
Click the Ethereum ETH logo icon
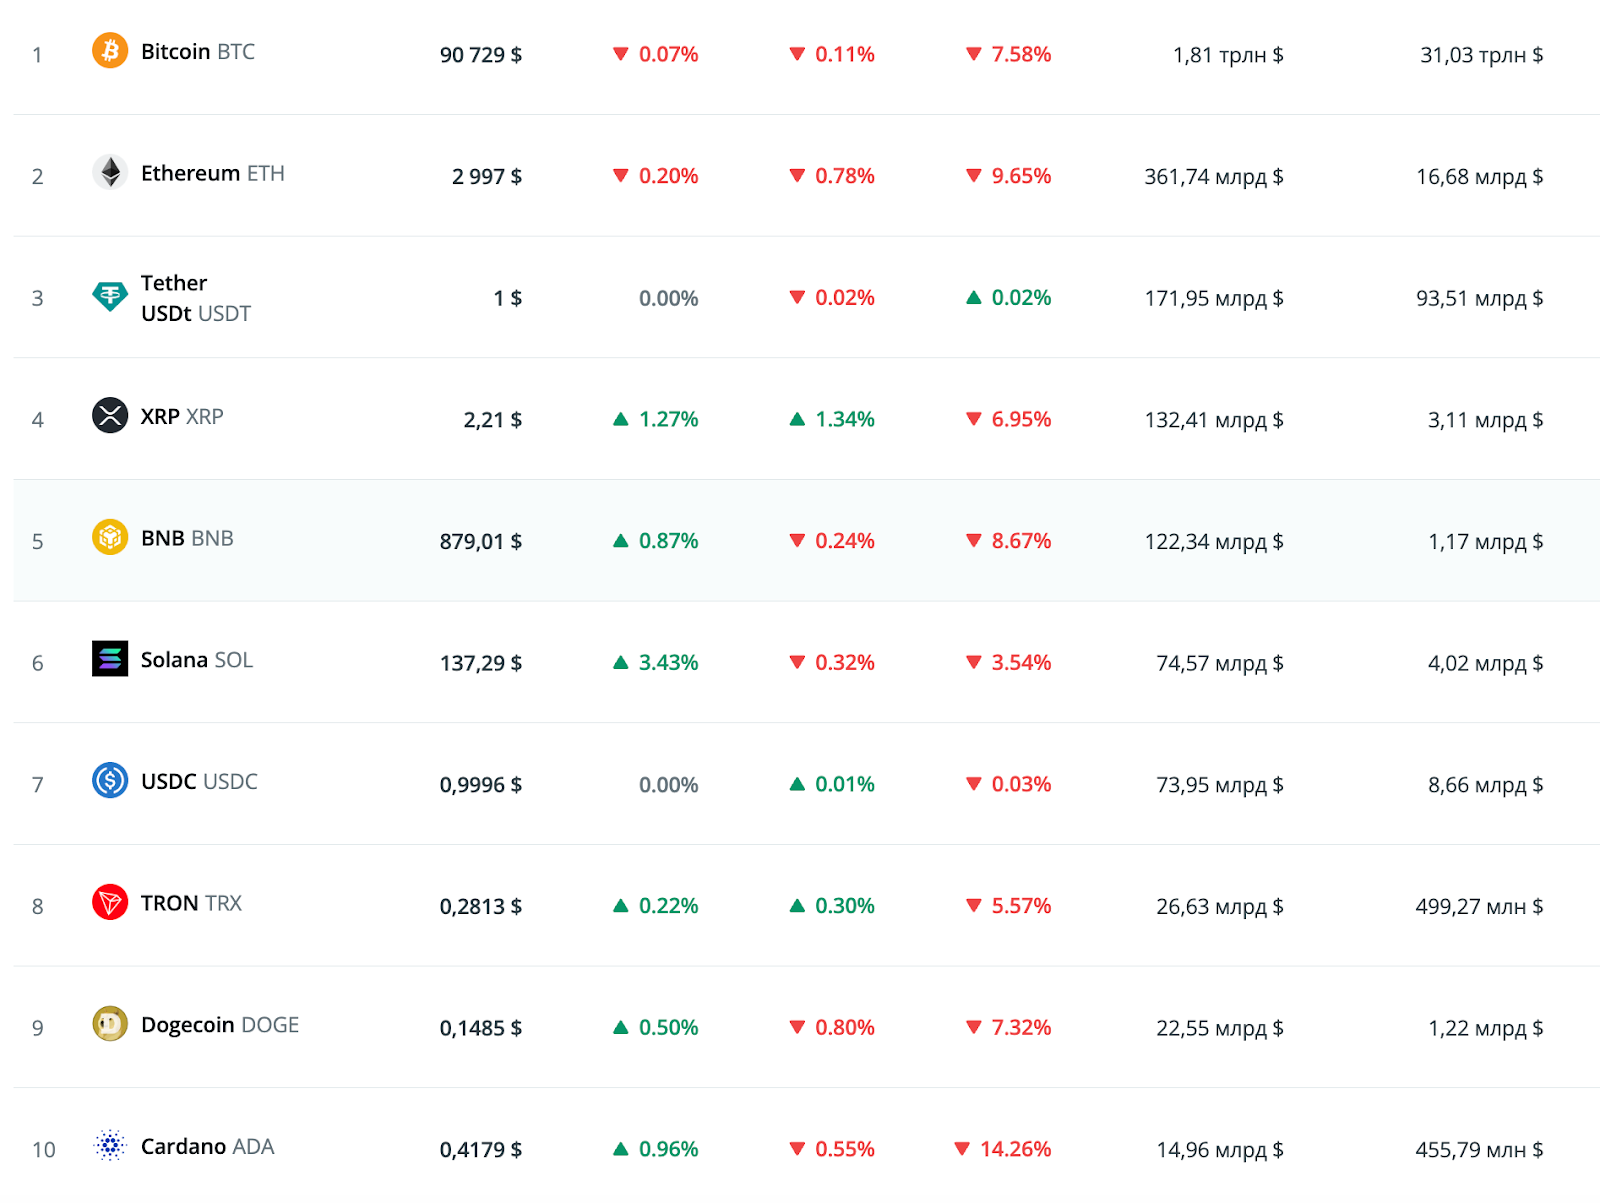[110, 172]
